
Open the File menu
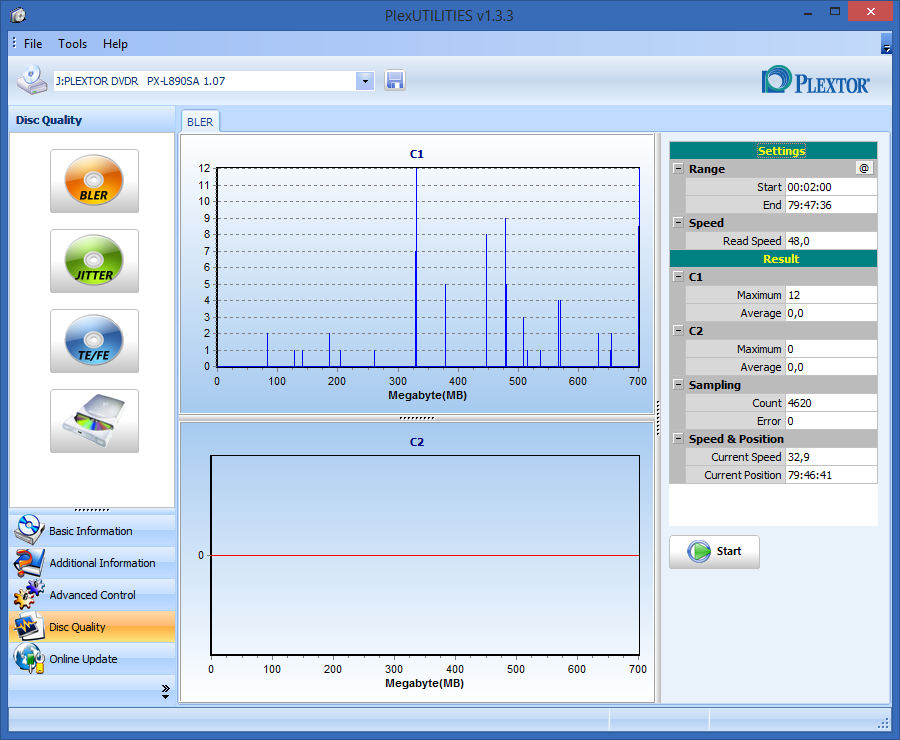33,44
